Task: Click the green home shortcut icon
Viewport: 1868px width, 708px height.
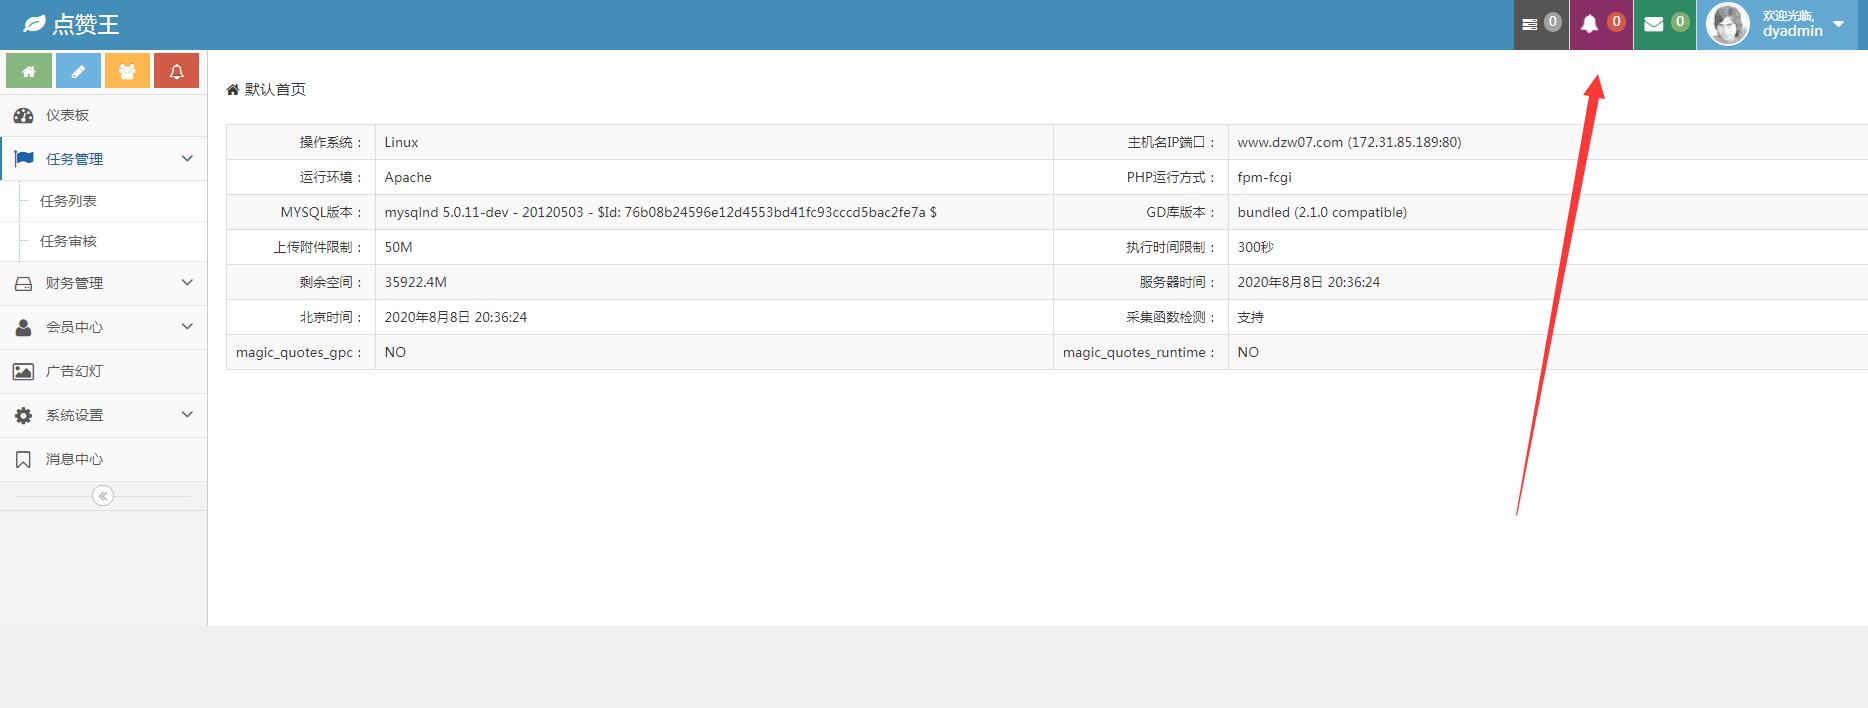Action: click(x=29, y=72)
